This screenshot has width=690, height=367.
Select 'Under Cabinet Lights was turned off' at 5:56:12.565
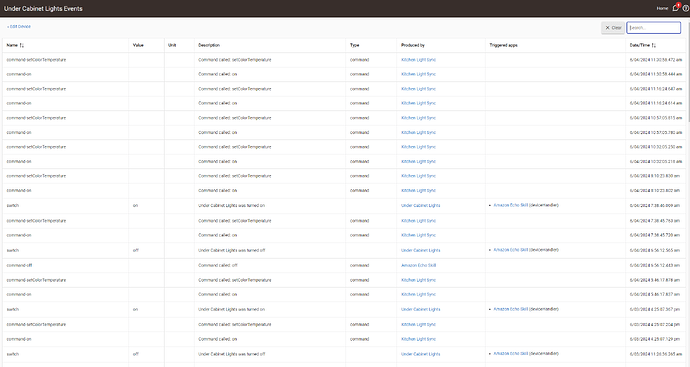[x=231, y=250]
